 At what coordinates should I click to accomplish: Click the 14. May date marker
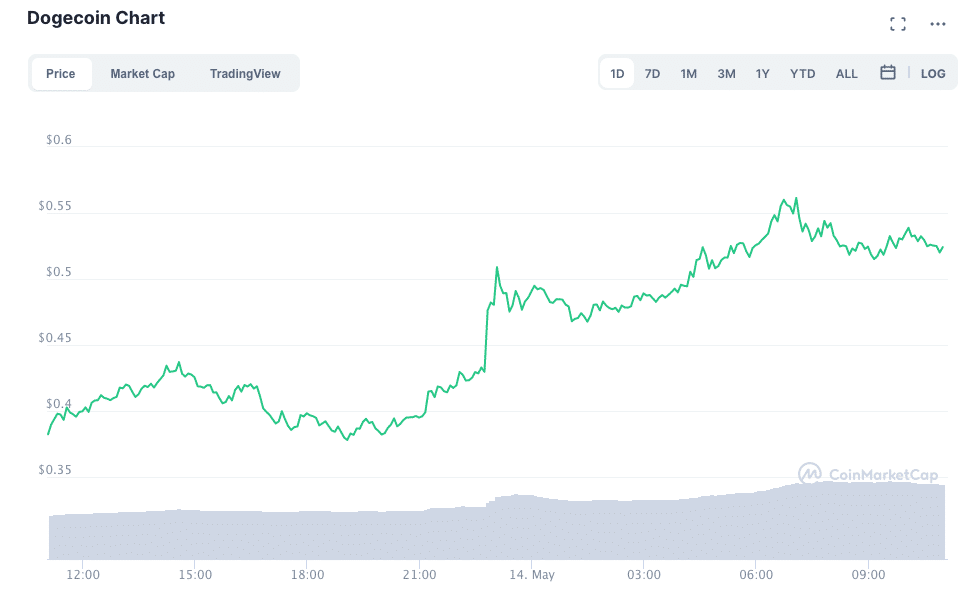click(x=531, y=575)
